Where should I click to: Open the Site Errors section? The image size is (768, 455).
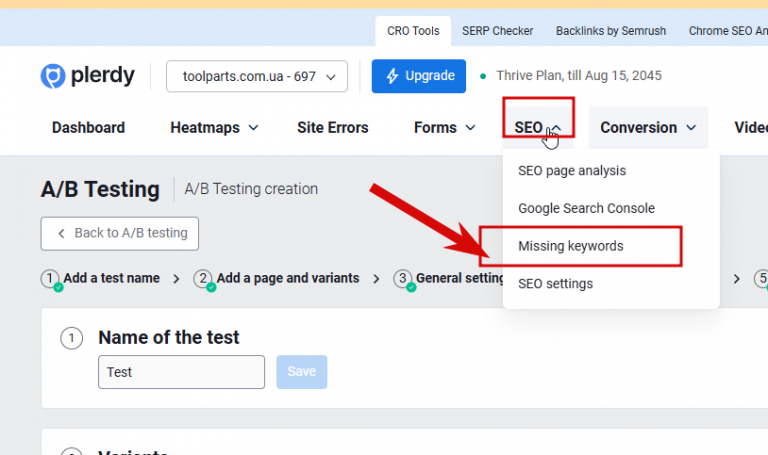[333, 127]
